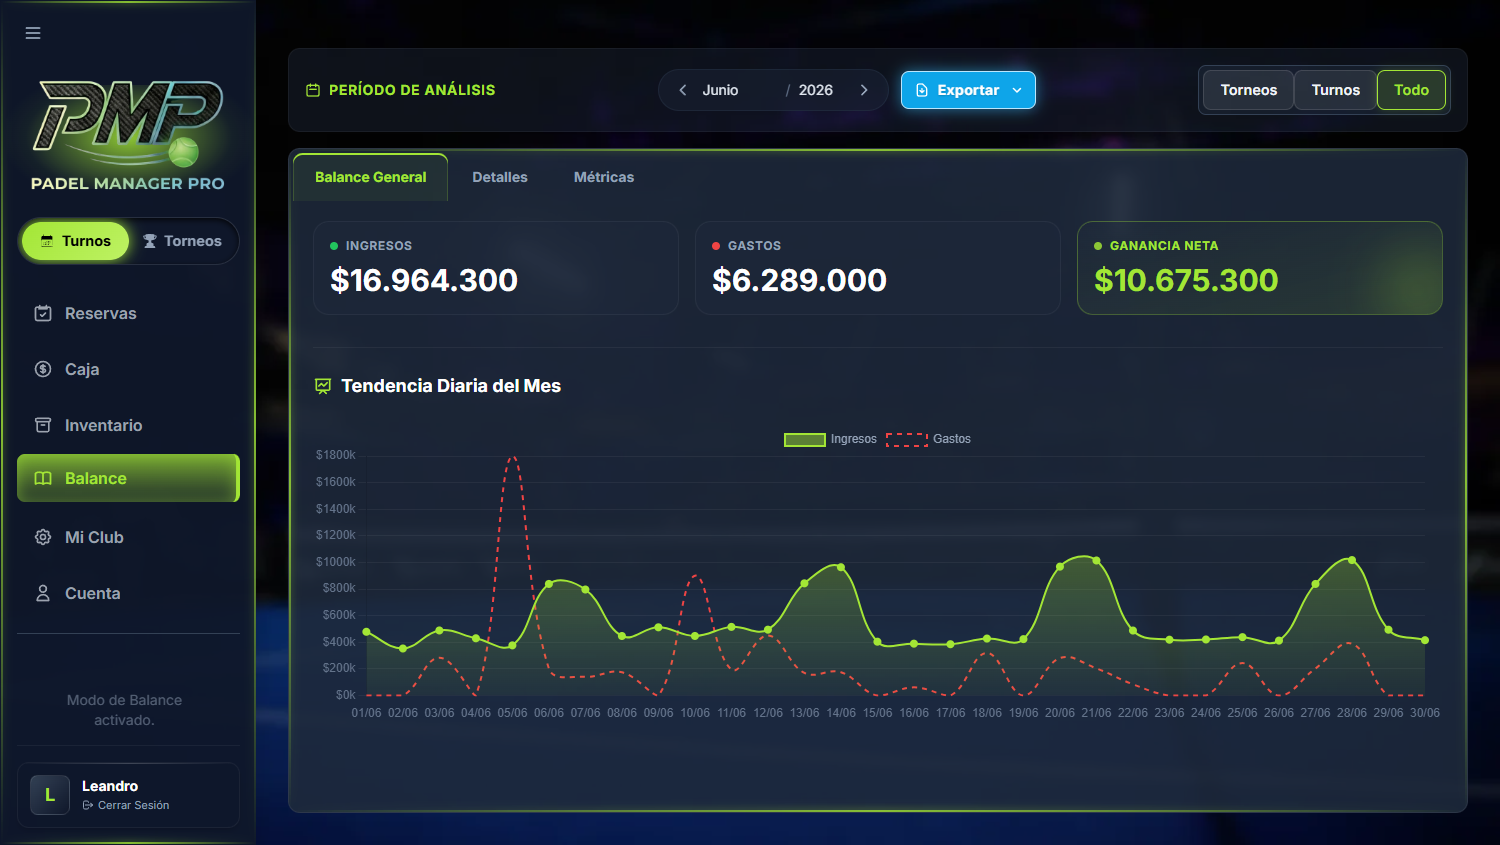Click the Ingresos legend label
1500x845 pixels.
pos(853,439)
